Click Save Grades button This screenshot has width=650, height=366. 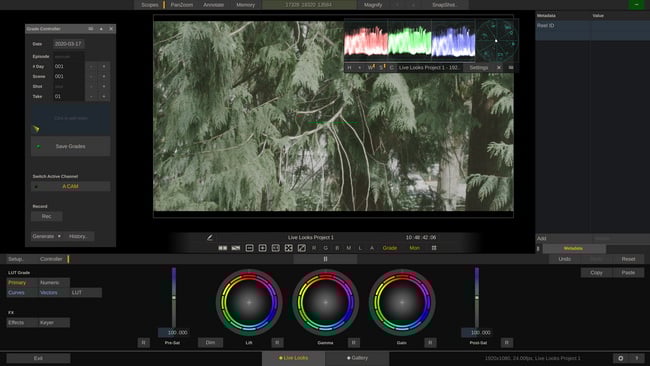point(70,146)
